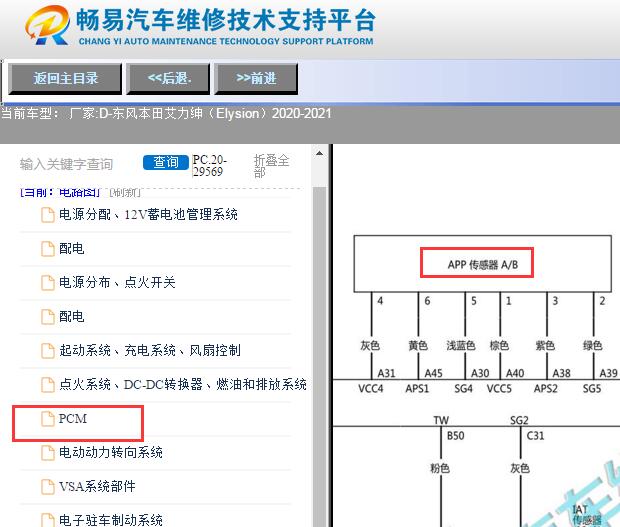Open VSA系统部件 tree item
This screenshot has height=527, width=620.
pos(97,486)
